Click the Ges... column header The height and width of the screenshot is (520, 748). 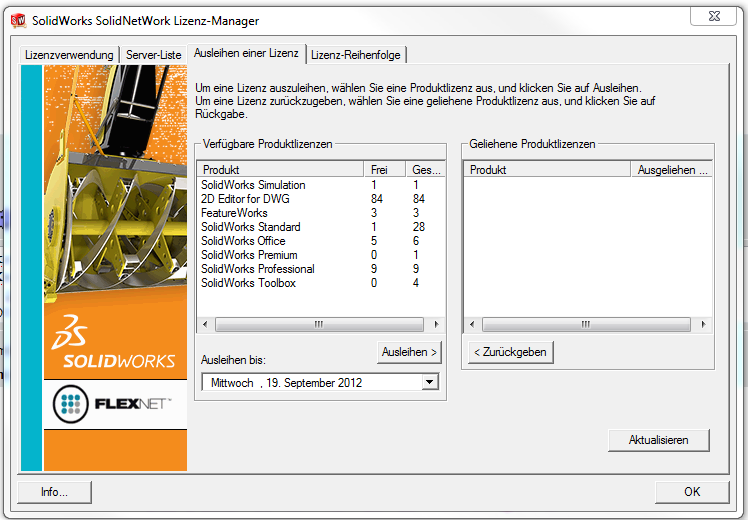(426, 169)
